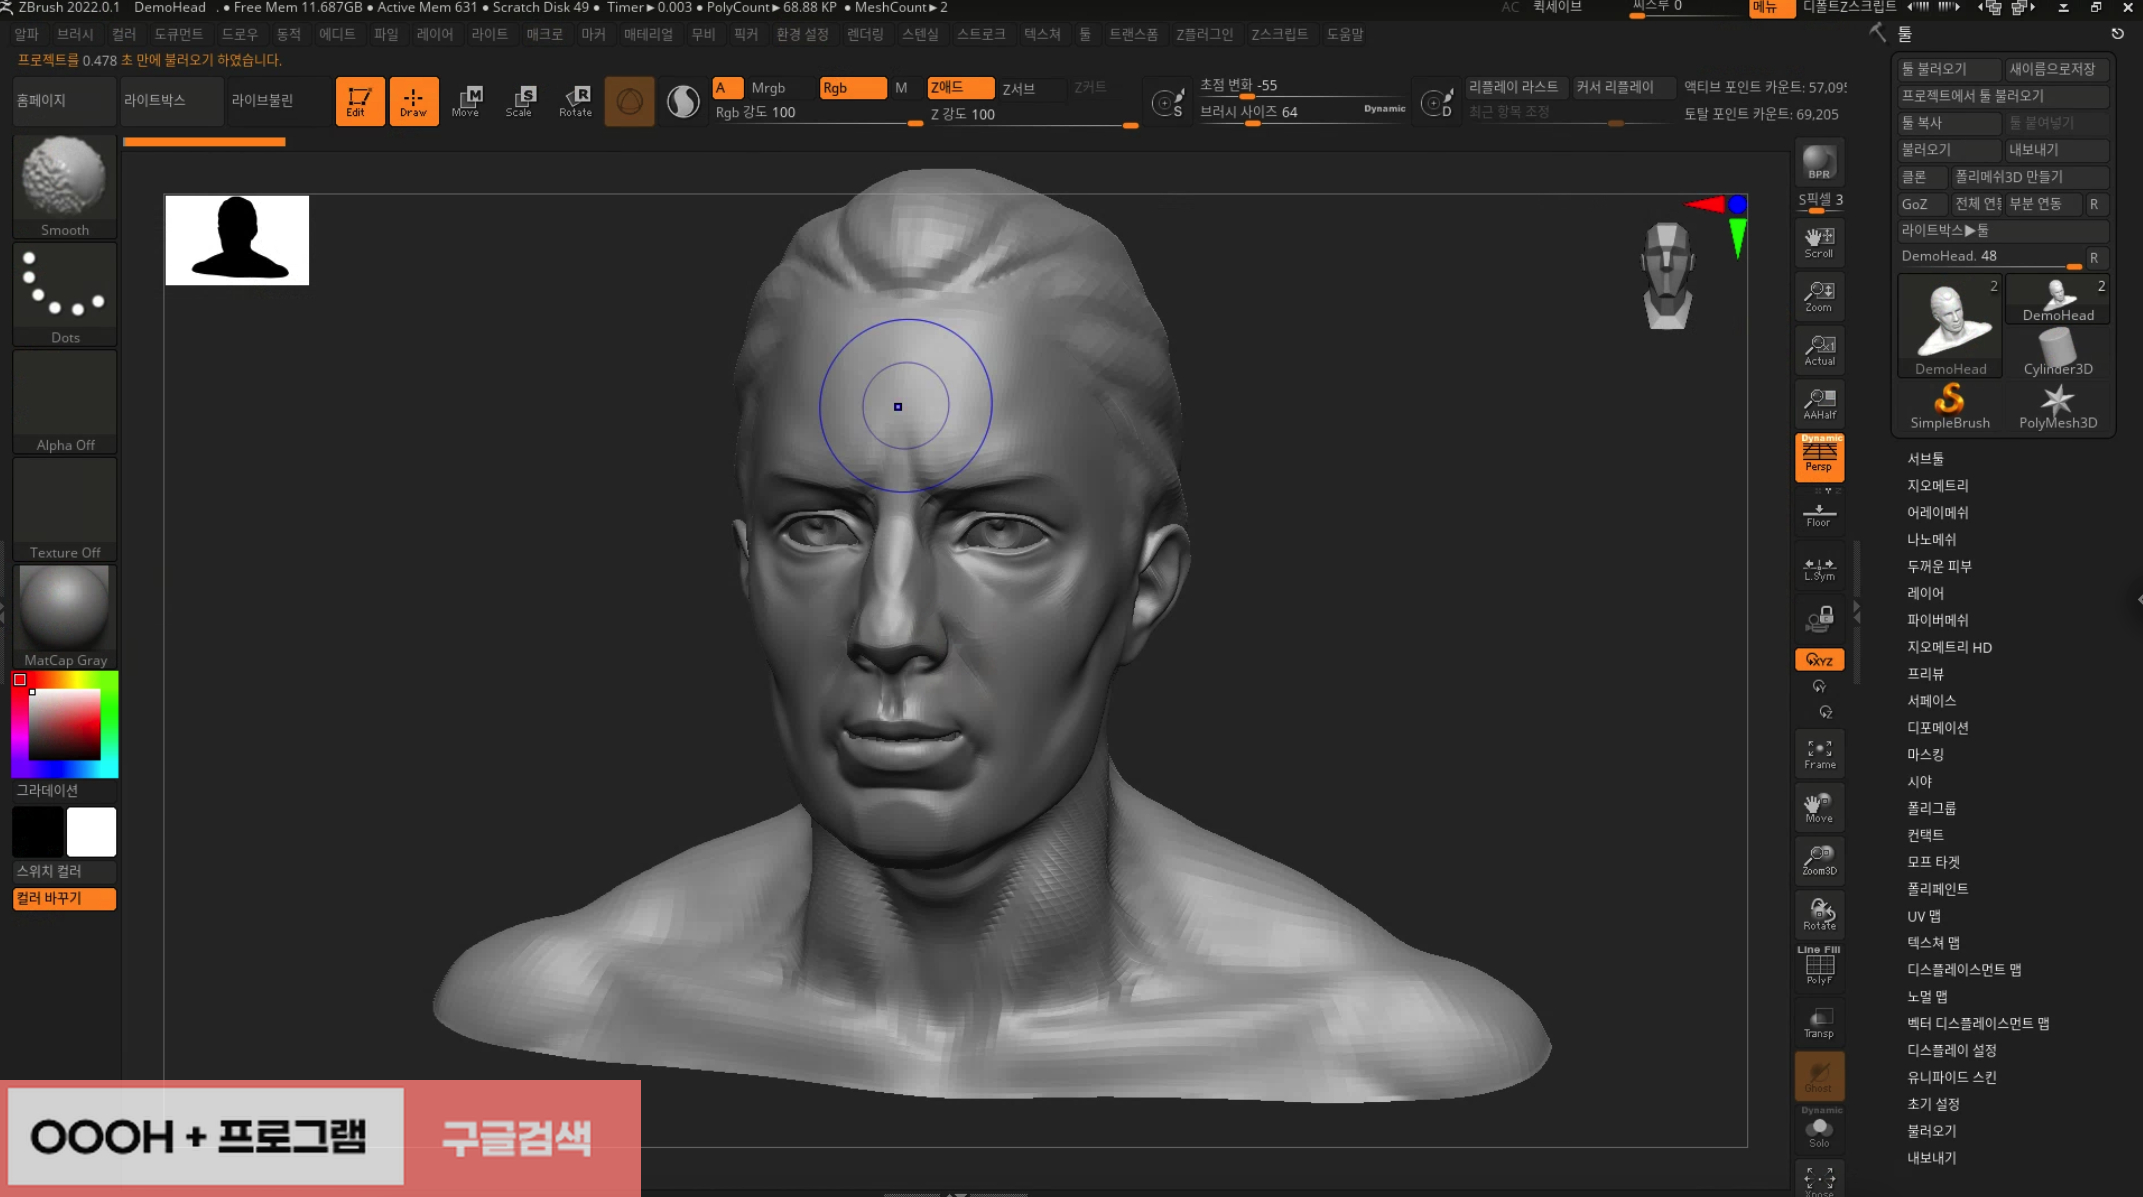Open the 브러시 menu
The height and width of the screenshot is (1197, 2143).
[75, 34]
